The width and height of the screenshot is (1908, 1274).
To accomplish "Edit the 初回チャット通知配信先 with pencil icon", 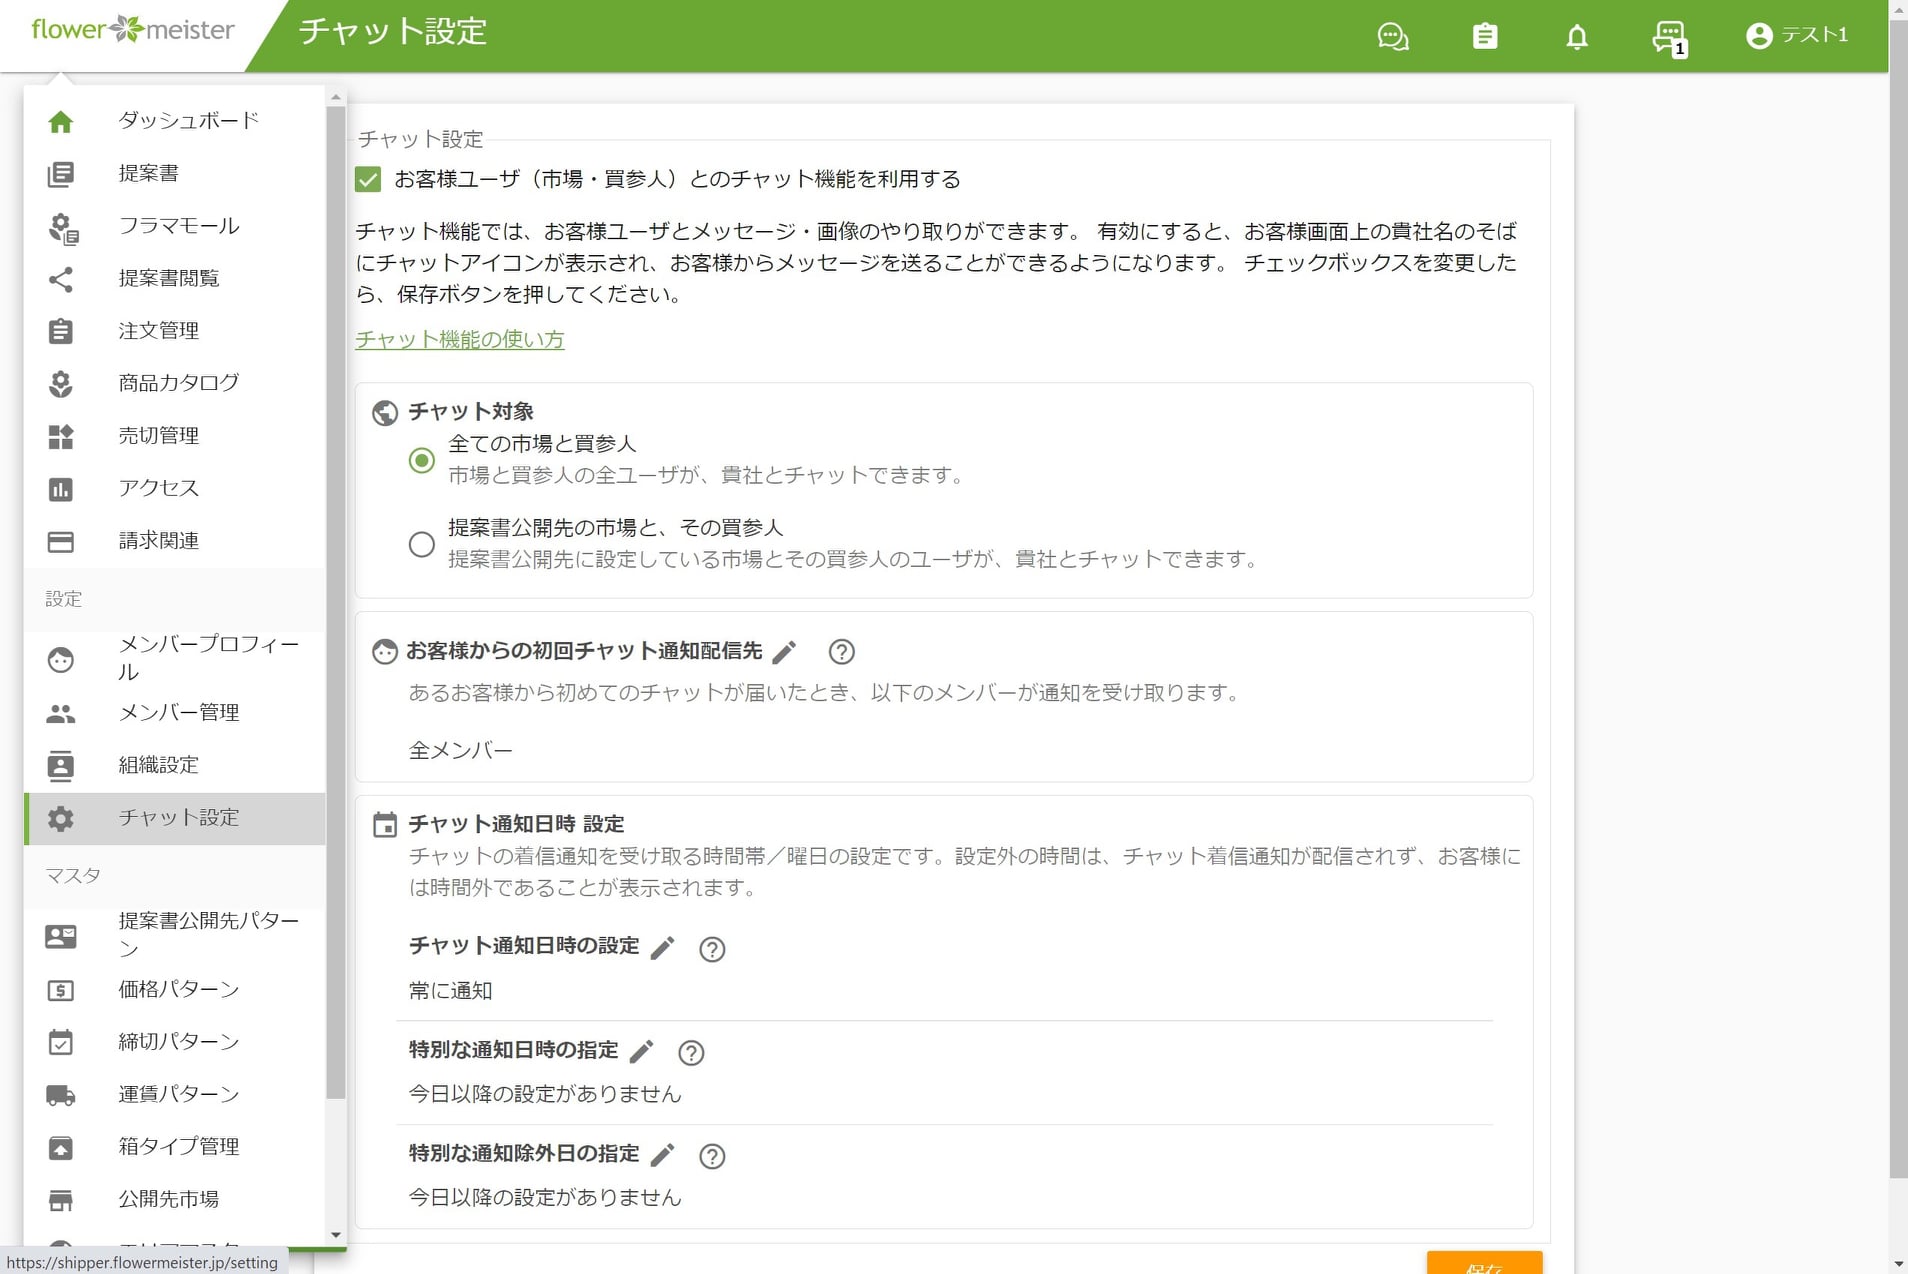I will [785, 652].
